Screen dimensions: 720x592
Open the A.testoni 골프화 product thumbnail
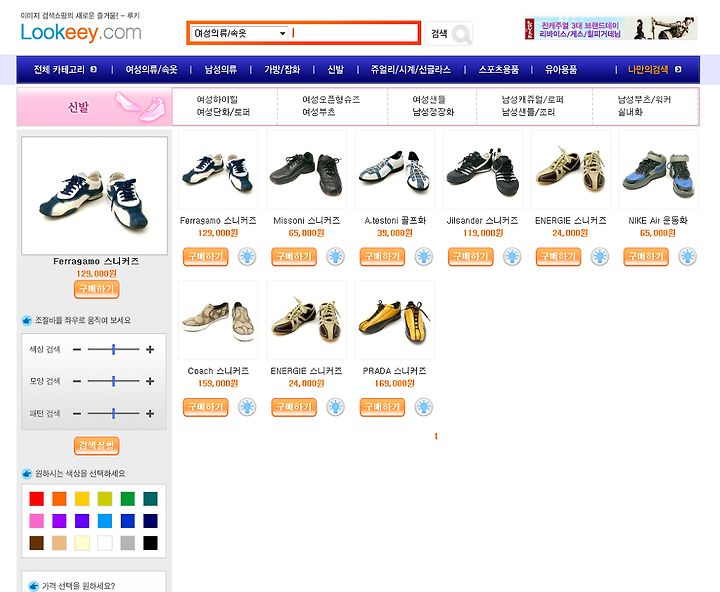point(395,169)
